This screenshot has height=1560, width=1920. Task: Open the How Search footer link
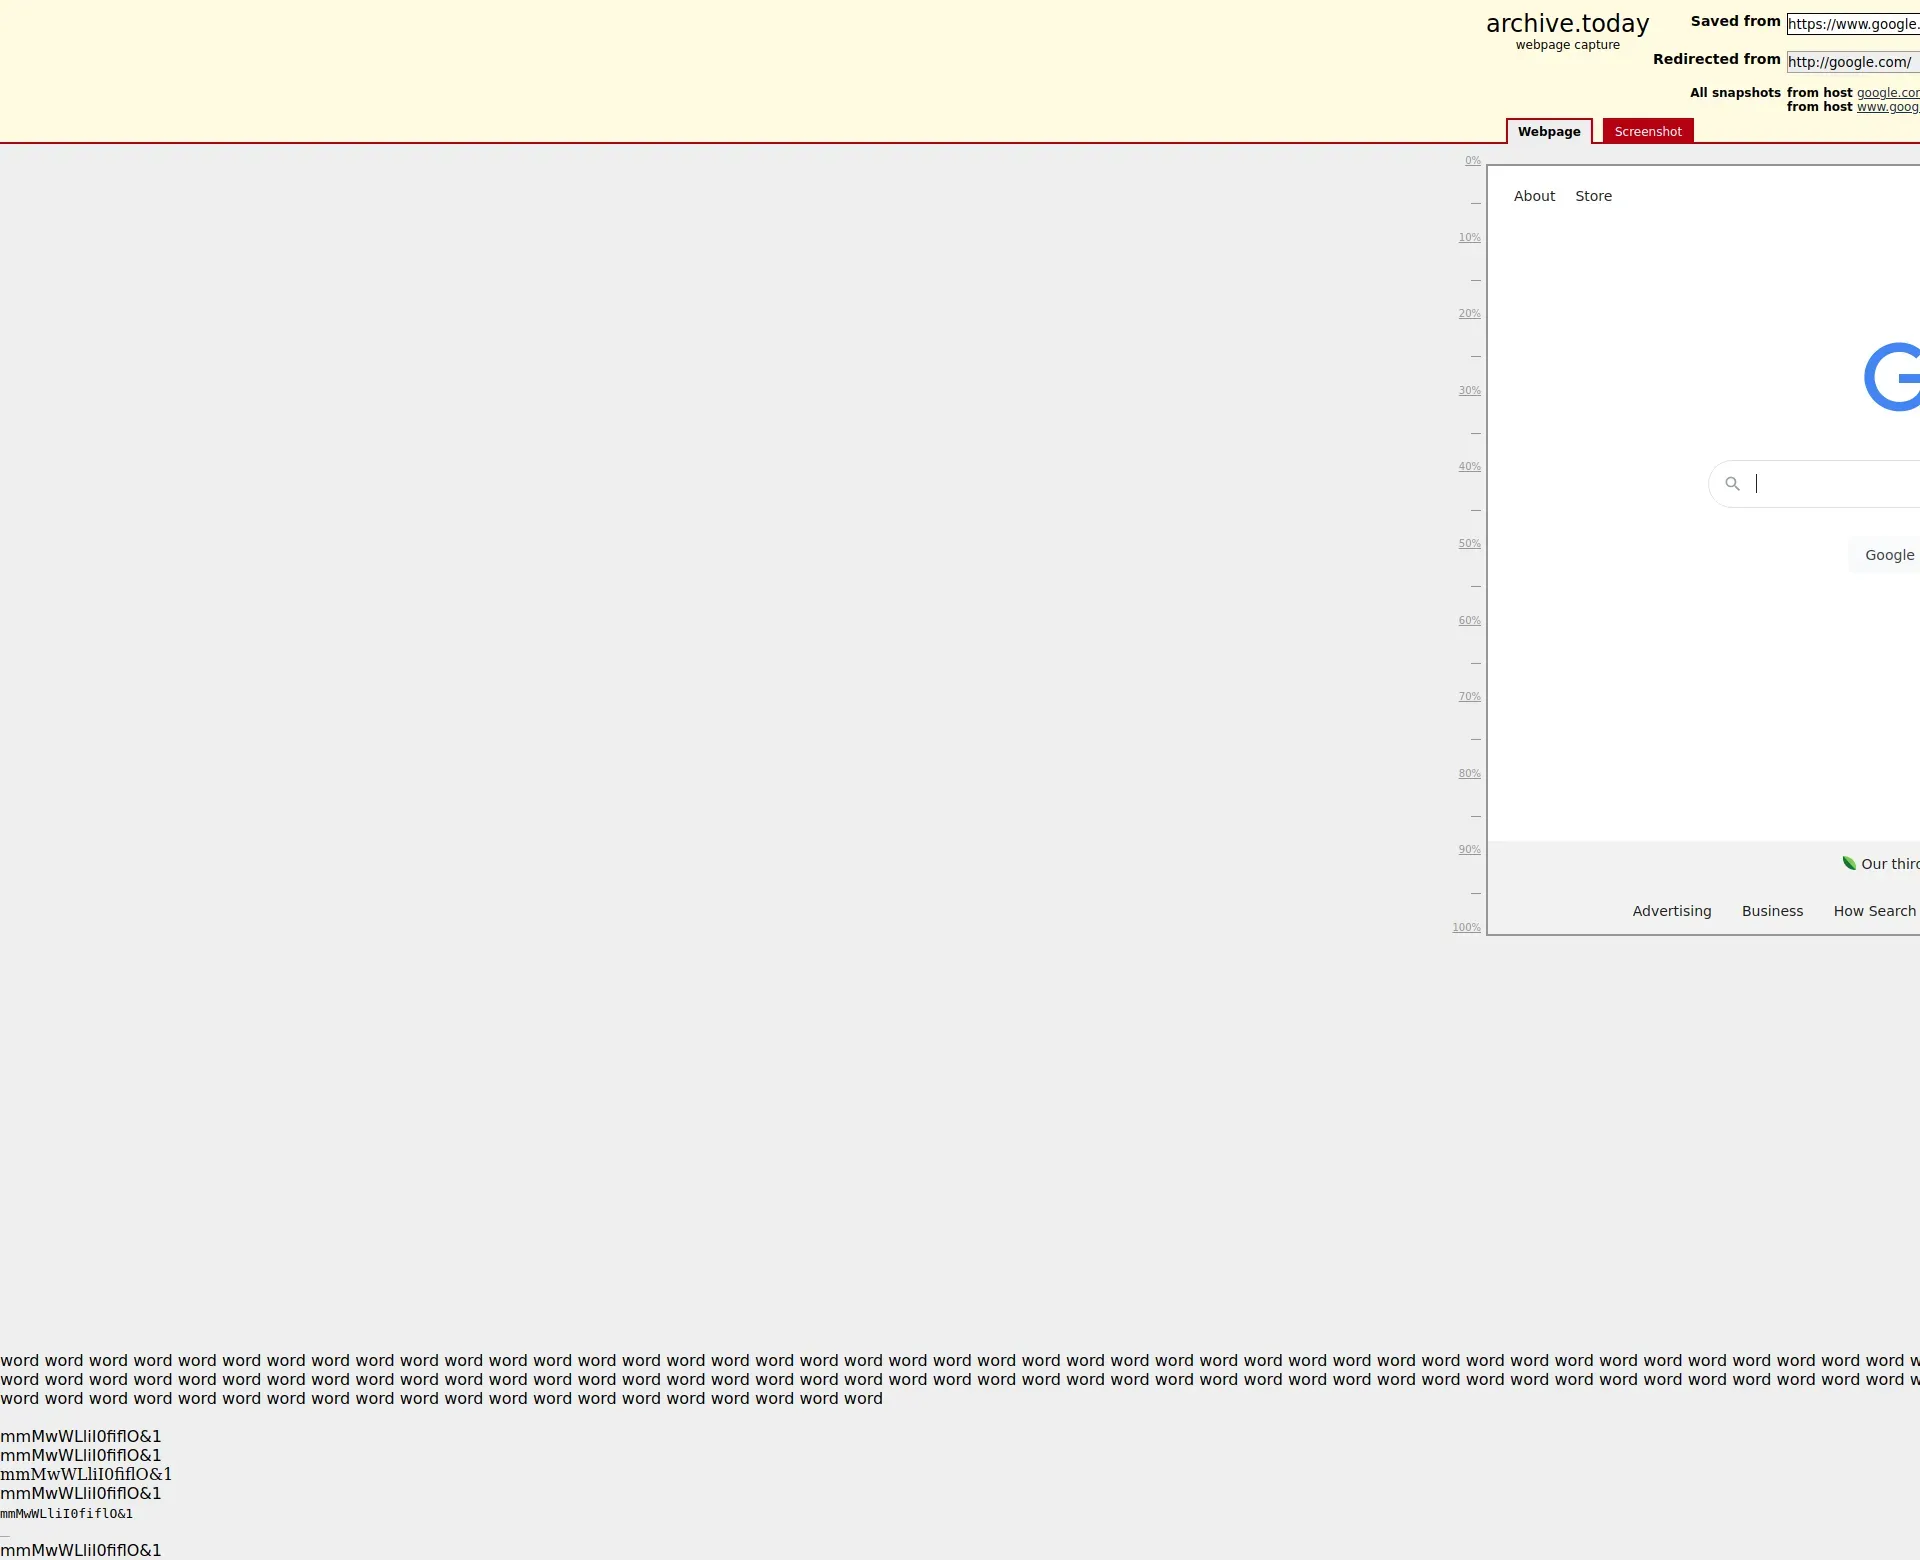point(1876,911)
